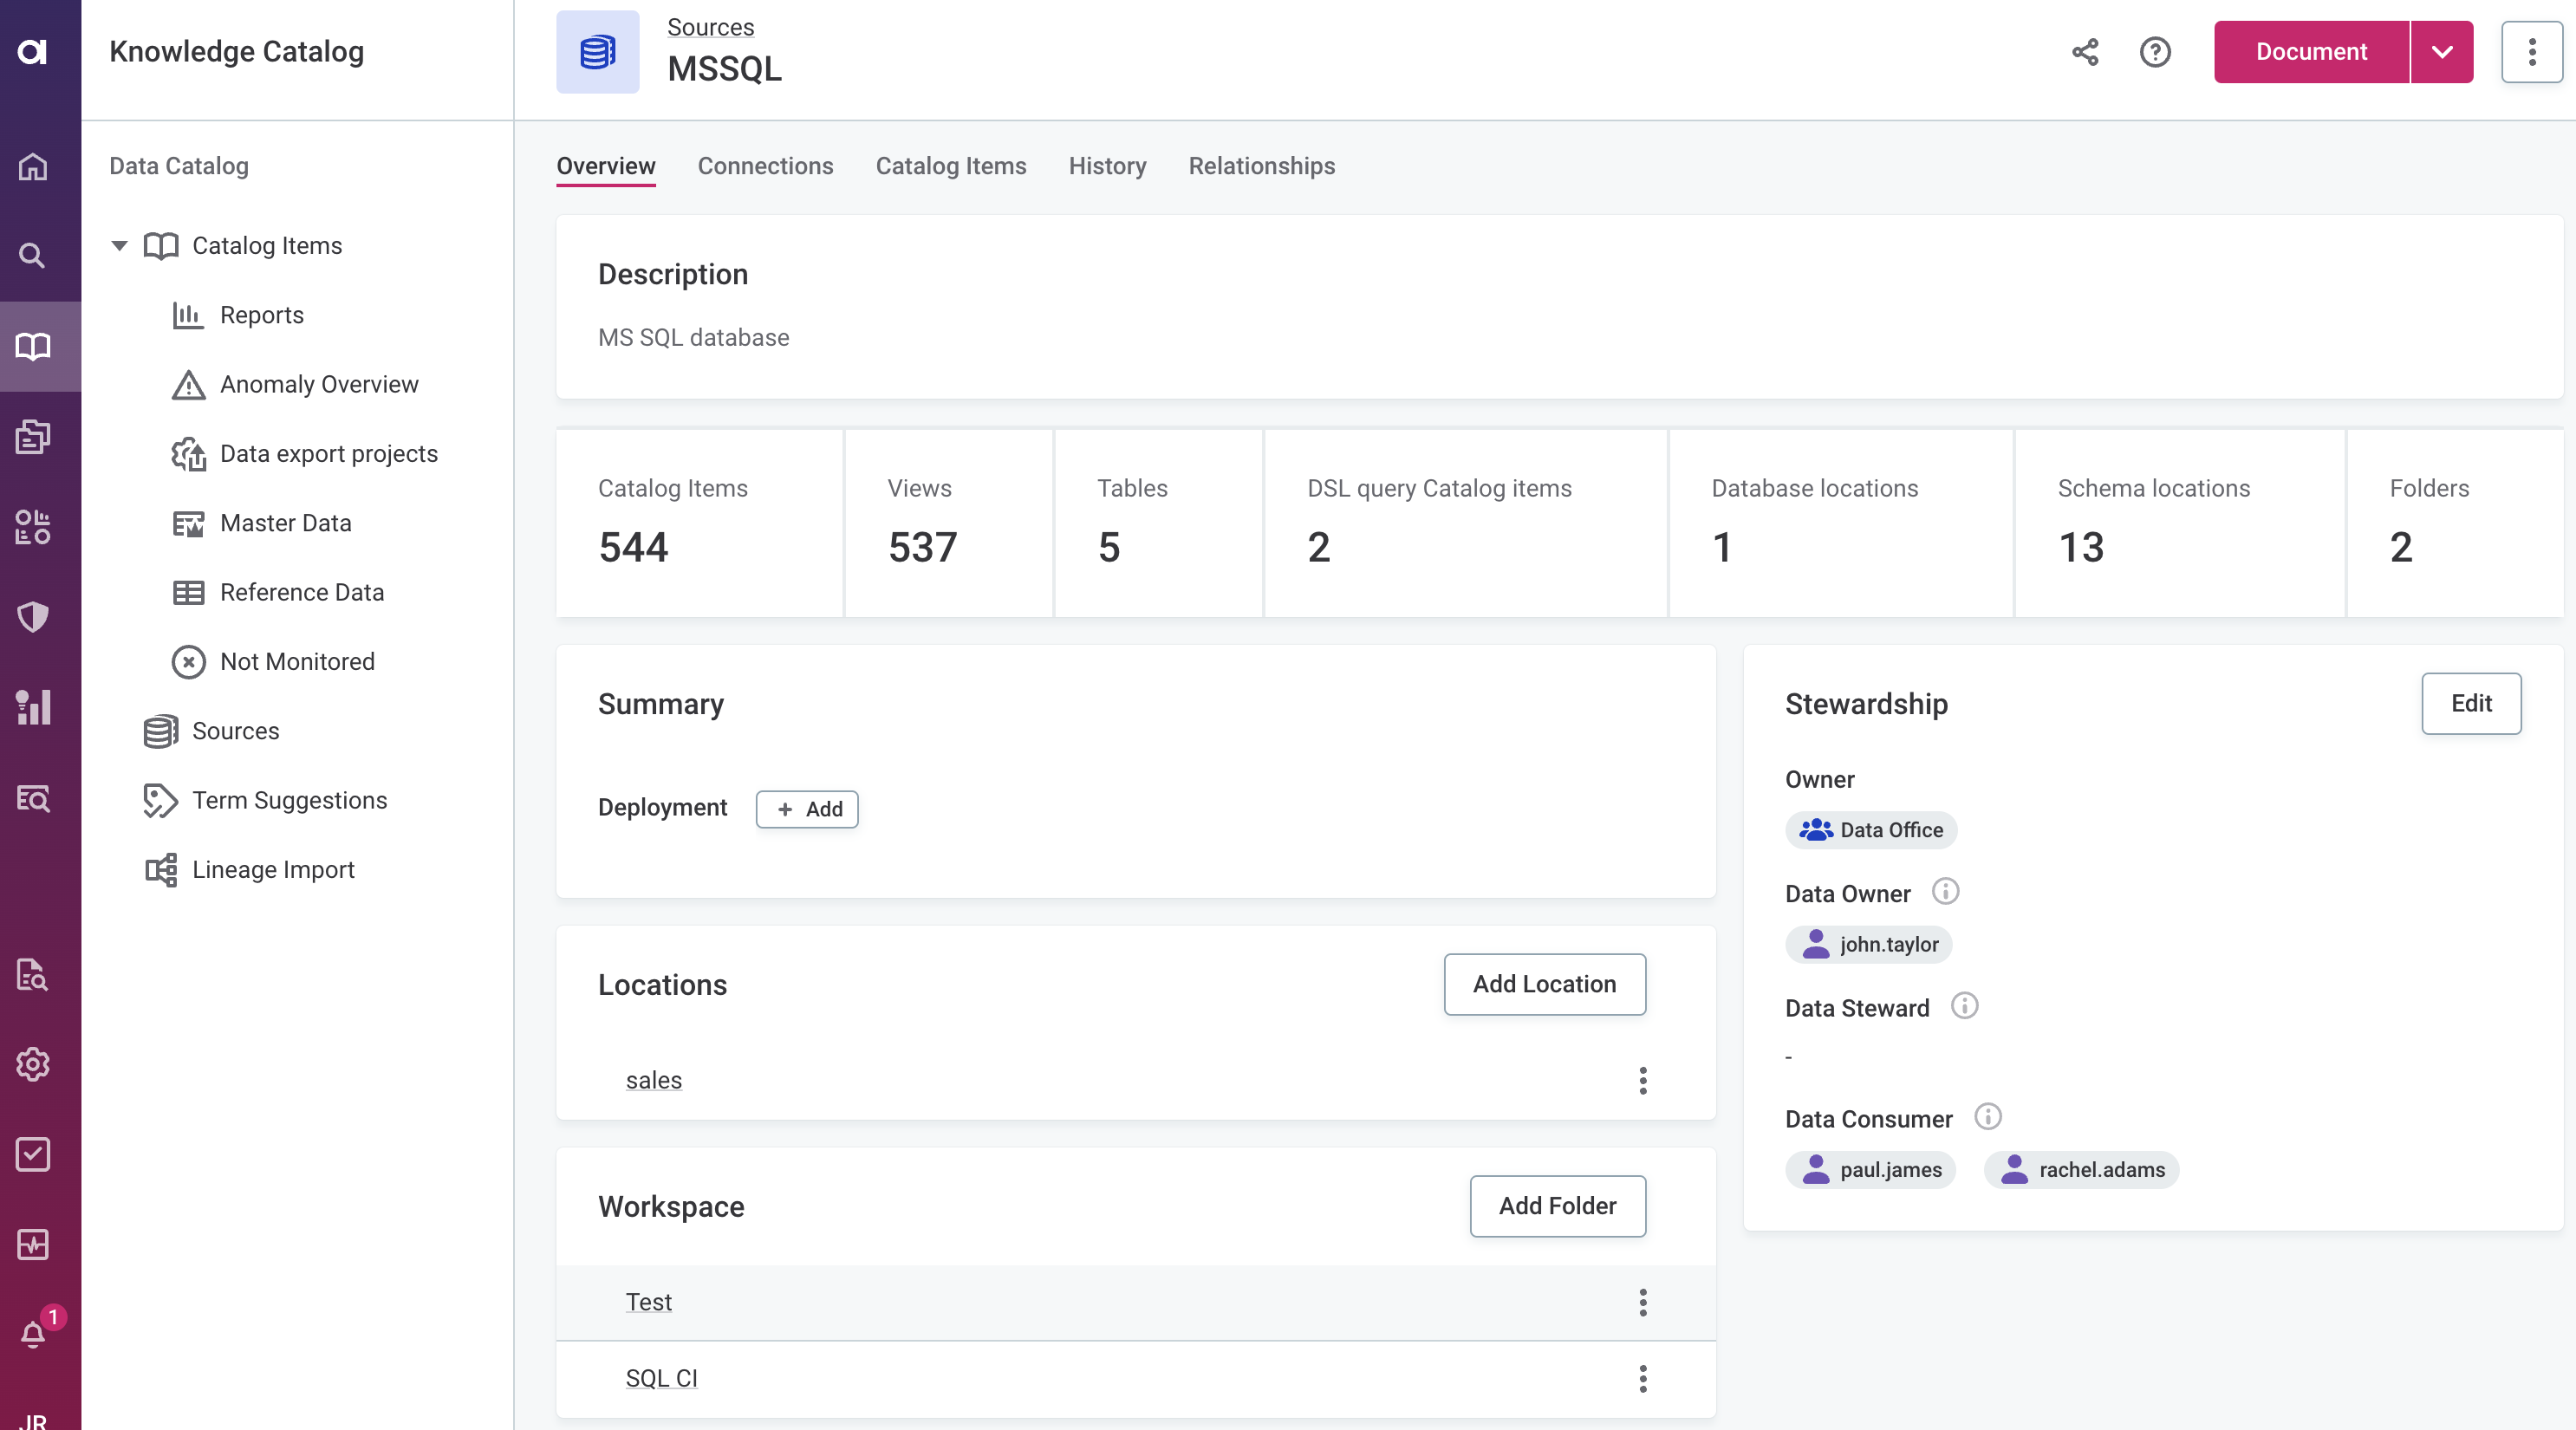
Task: Click the Add Location button
Action: tap(1544, 984)
